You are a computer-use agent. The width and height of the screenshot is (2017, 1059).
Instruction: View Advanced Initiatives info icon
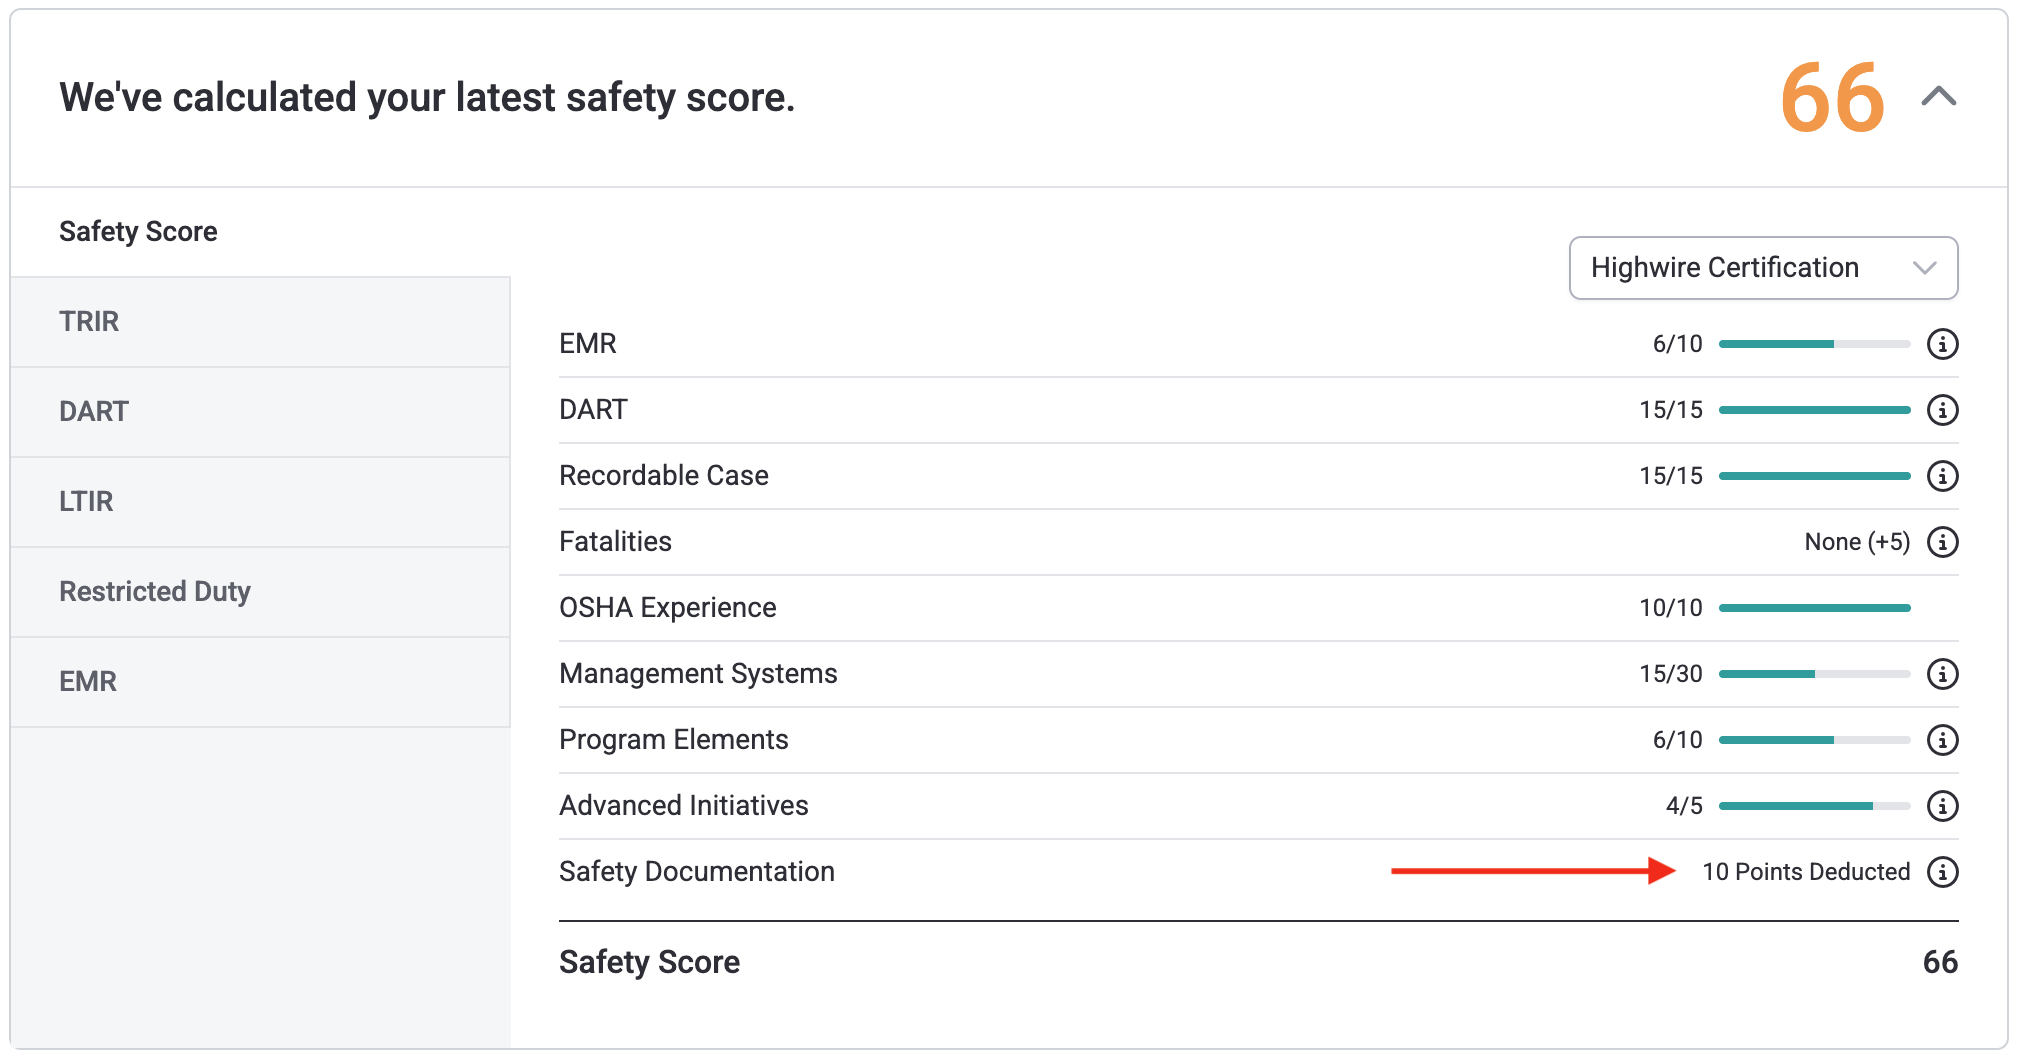tap(1942, 806)
